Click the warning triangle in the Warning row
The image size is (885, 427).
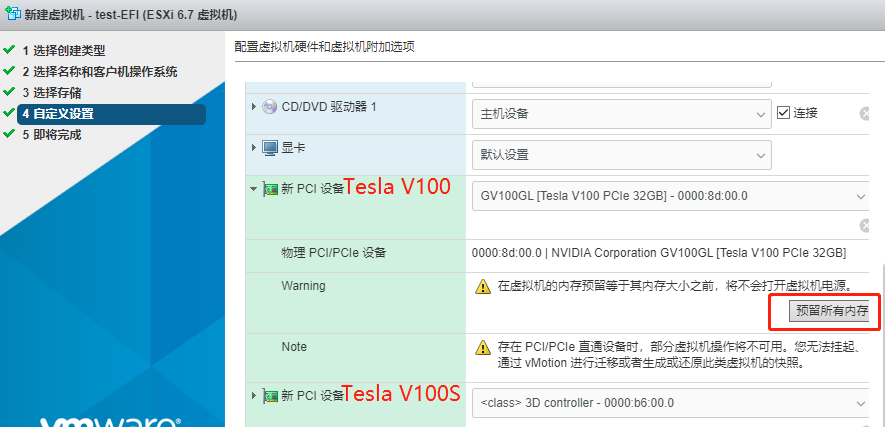(483, 287)
